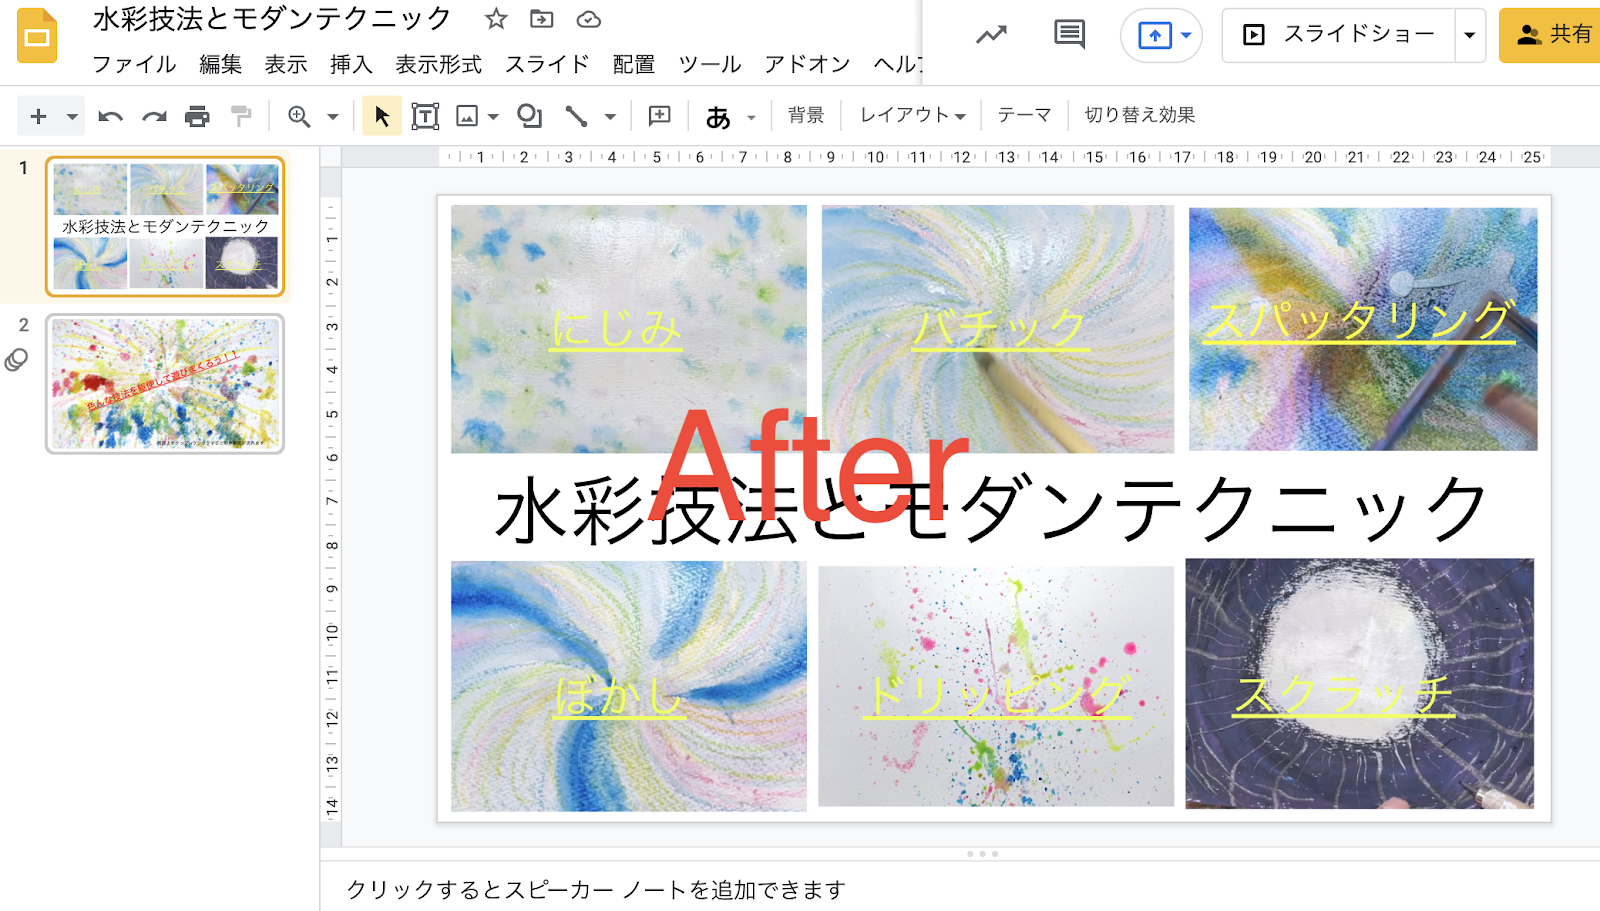Image resolution: width=1600 pixels, height=911 pixels.
Task: Follow the にじみ link on the slide
Action: tap(617, 329)
